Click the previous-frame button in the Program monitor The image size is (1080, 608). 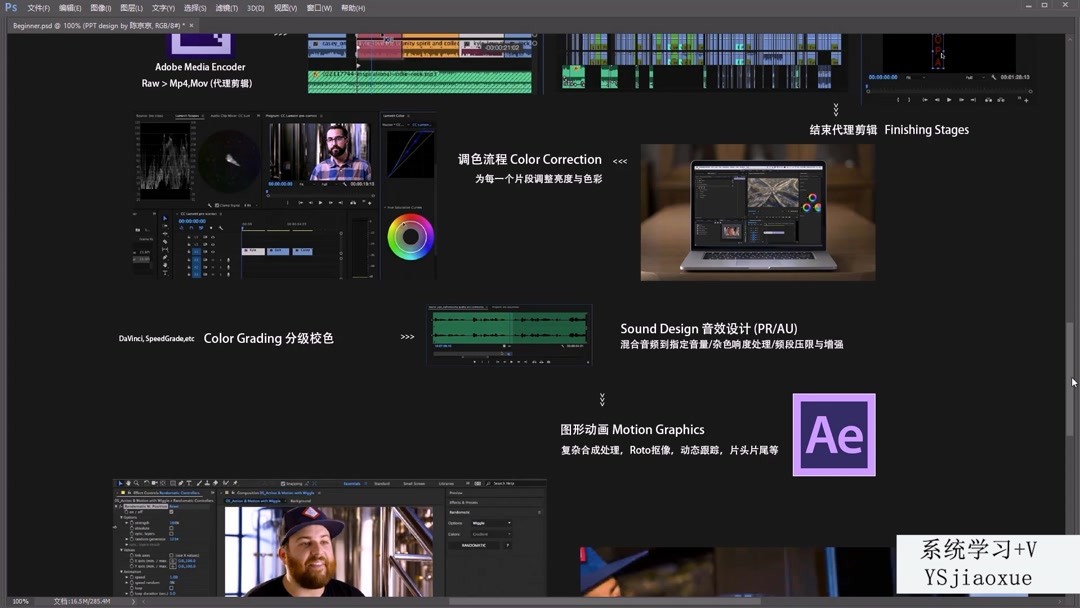pyautogui.click(x=938, y=99)
